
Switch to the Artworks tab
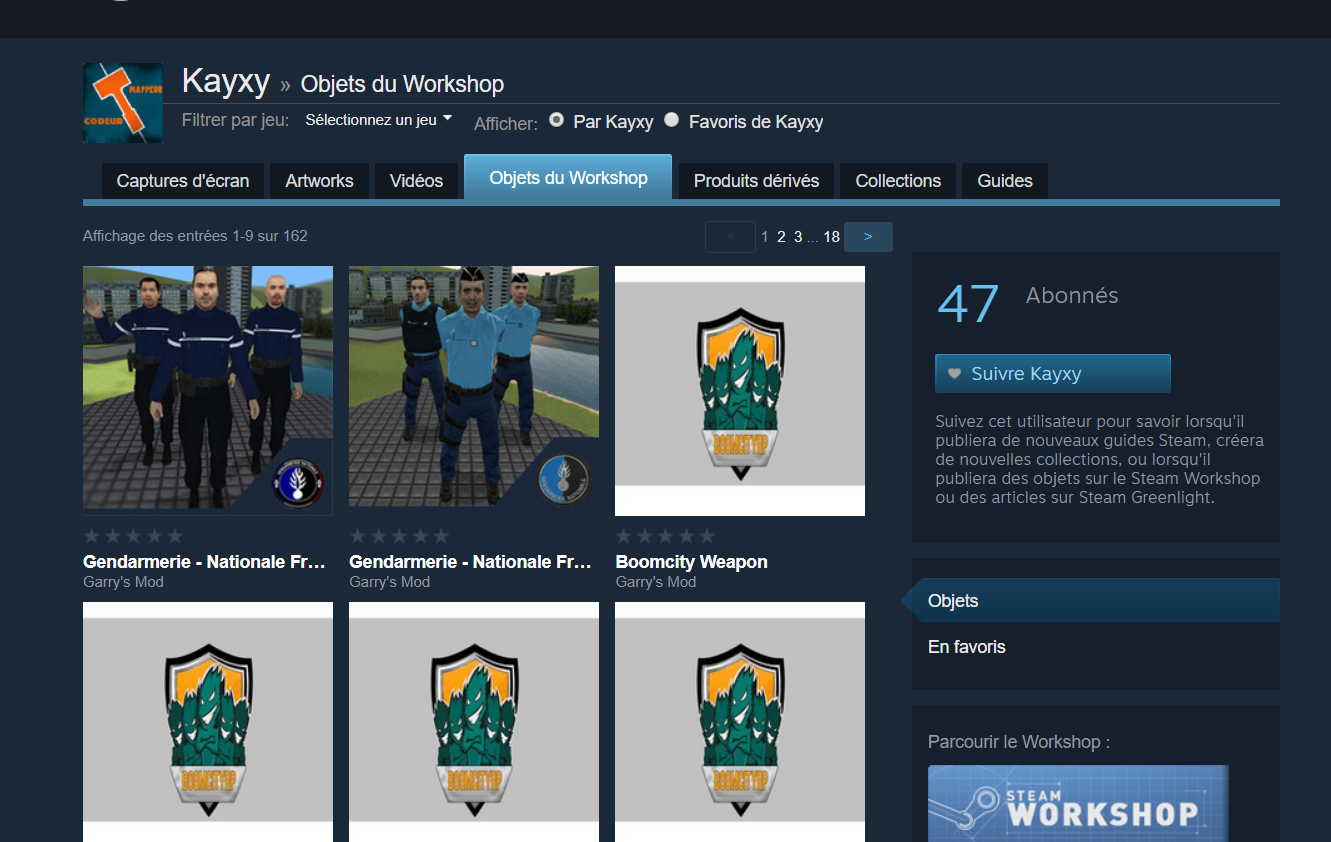point(319,181)
